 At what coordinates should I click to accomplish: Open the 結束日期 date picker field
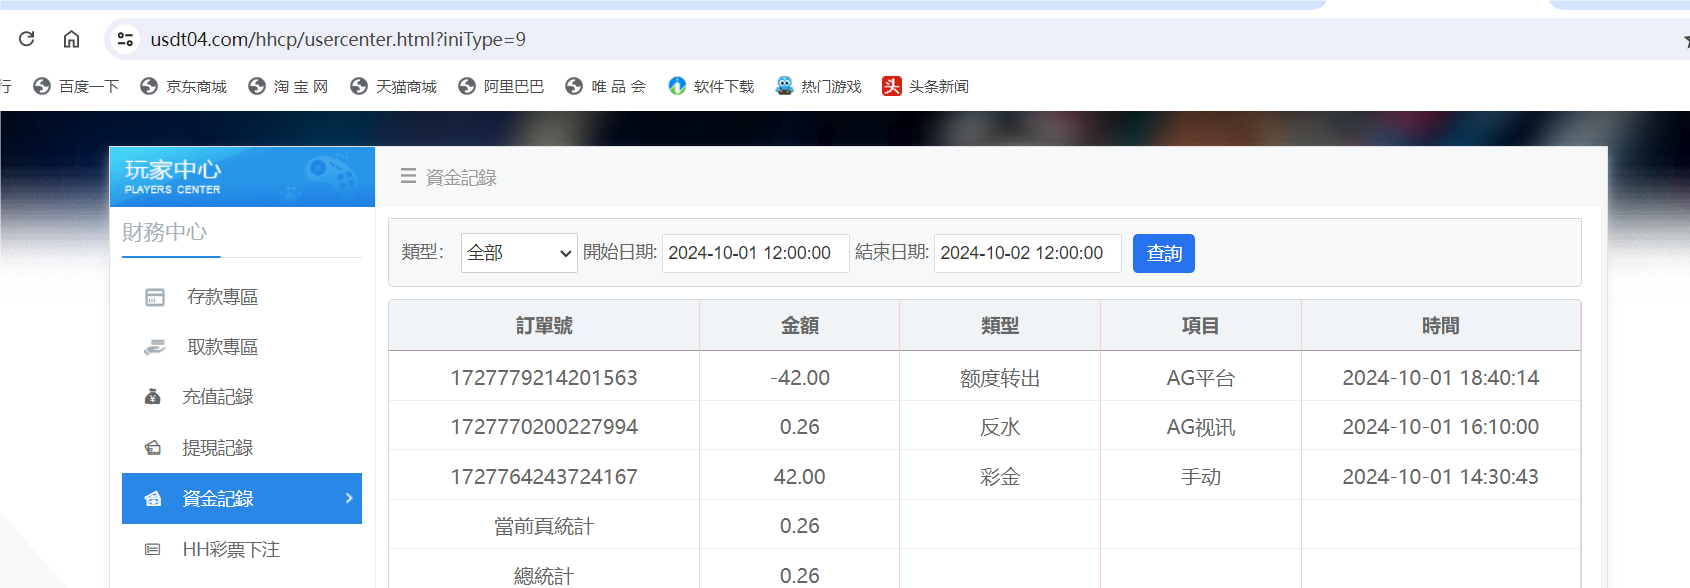1027,253
